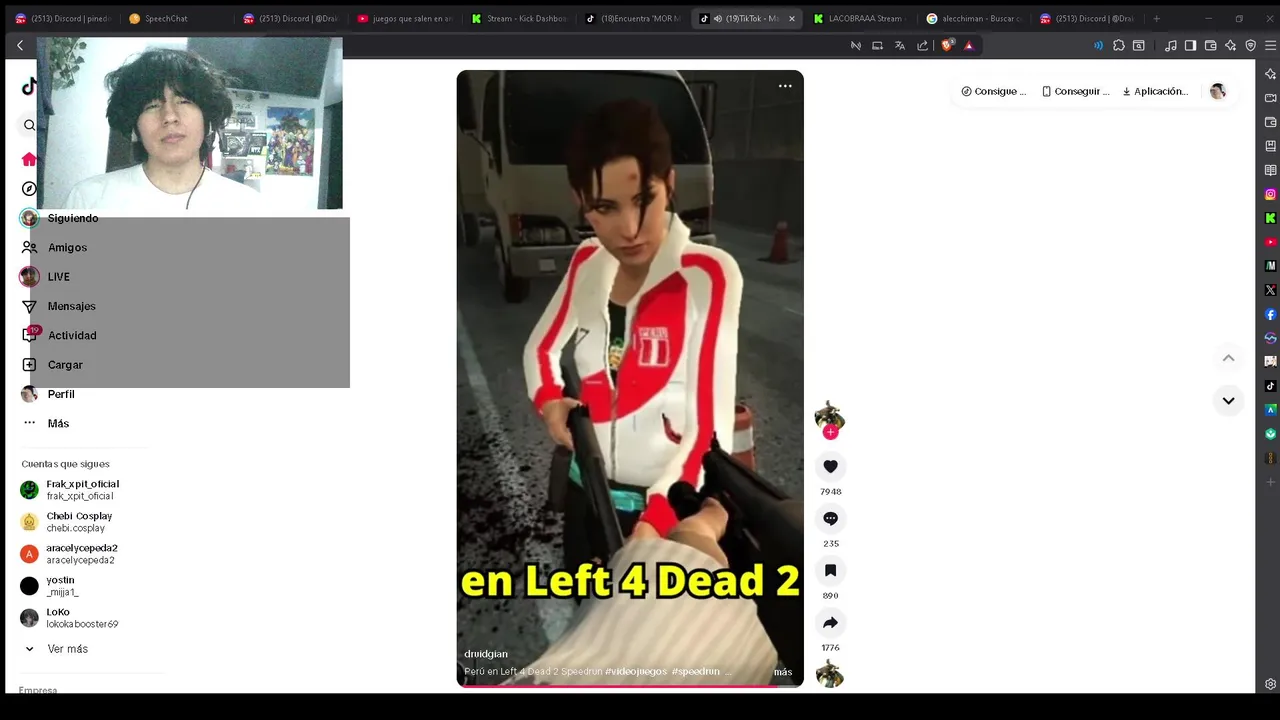
Task: Expand the video description with 'más'
Action: click(783, 672)
